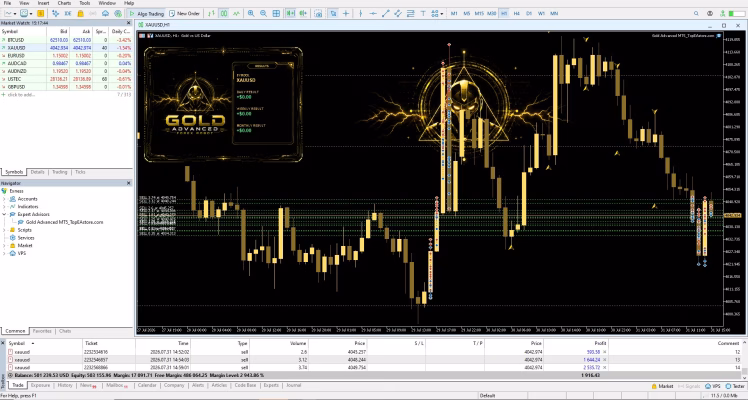Open the Insert menu
Image resolution: width=748 pixels, height=400 pixels.
coord(43,3)
